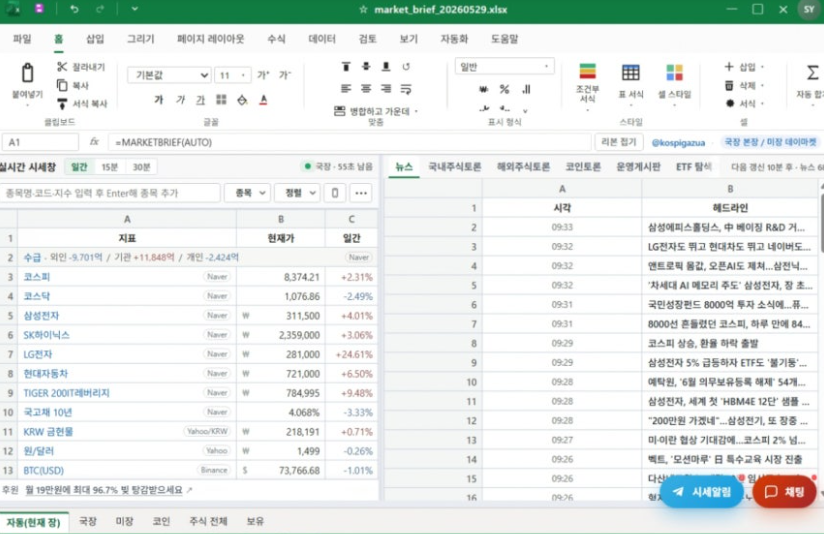The width and height of the screenshot is (824, 534).
Task: Select the 일간 interval option
Action: point(79,167)
